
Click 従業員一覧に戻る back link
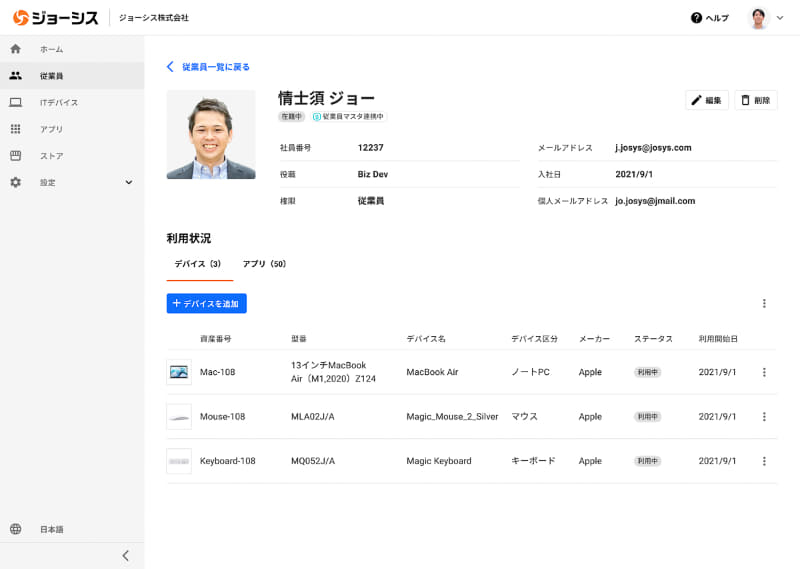click(x=208, y=67)
